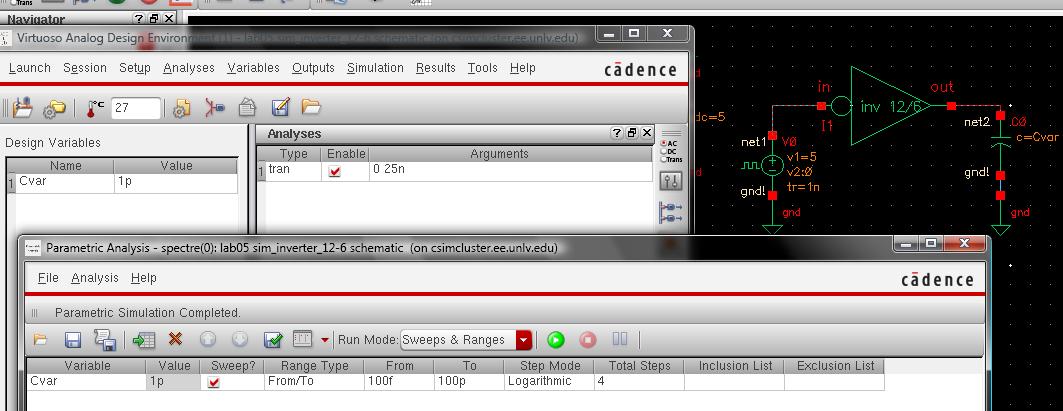Click the folder-with-gear setup icon in ADE toolbar

pos(54,109)
